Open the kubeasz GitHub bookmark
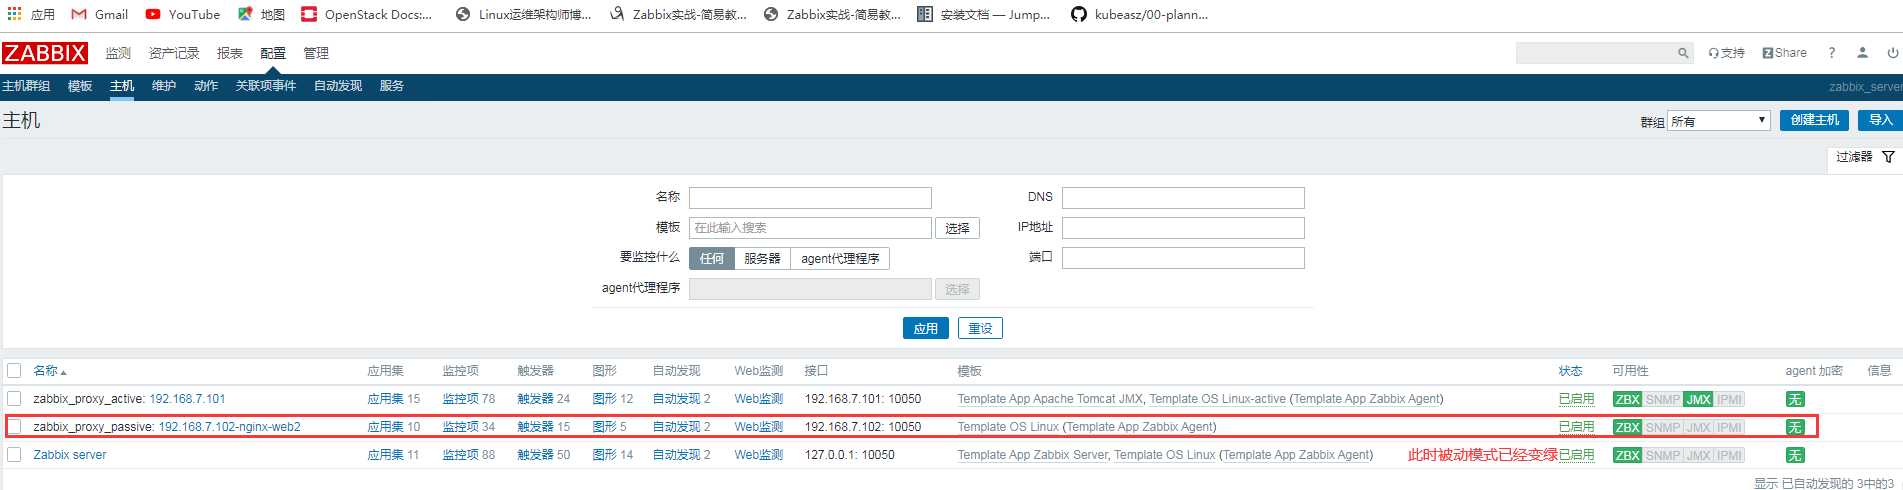Image resolution: width=1903 pixels, height=490 pixels. [x=1139, y=14]
